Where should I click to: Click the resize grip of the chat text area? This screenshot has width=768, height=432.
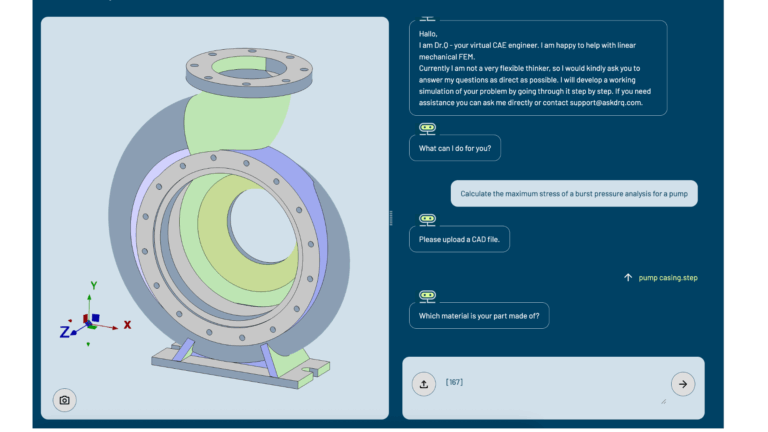click(x=663, y=402)
